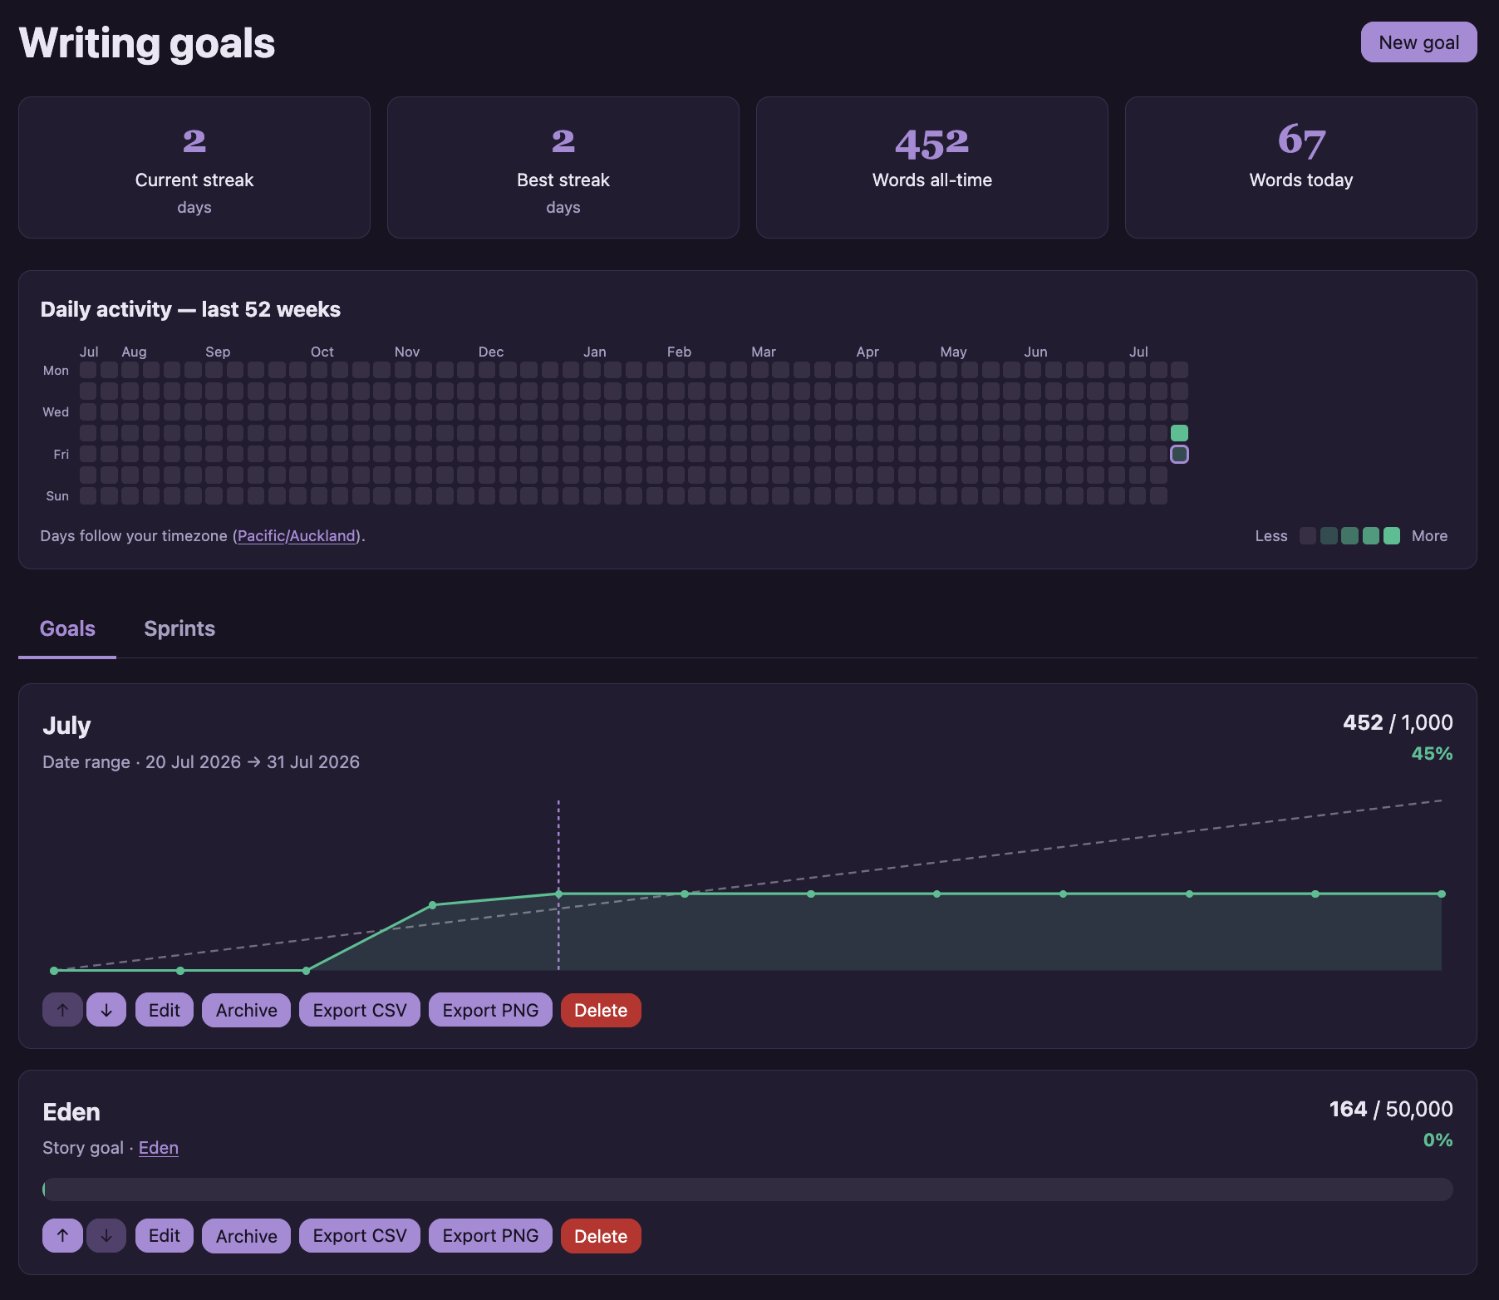Image resolution: width=1499 pixels, height=1300 pixels.
Task: Archive the July goal
Action: (246, 1010)
